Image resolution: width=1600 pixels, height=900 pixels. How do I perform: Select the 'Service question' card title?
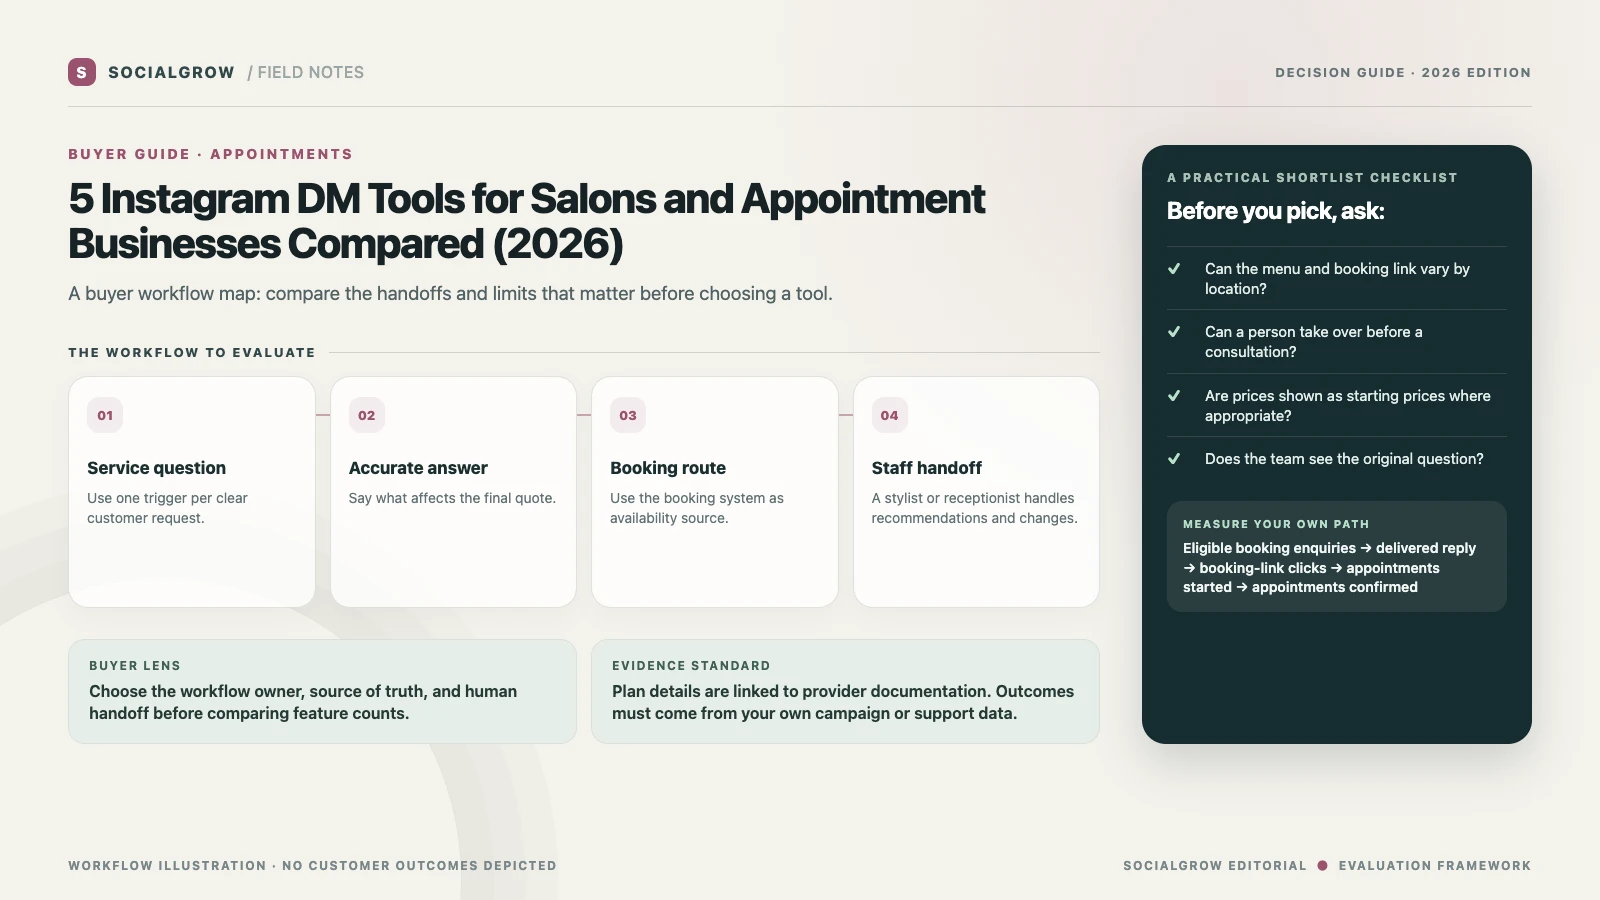[156, 468]
